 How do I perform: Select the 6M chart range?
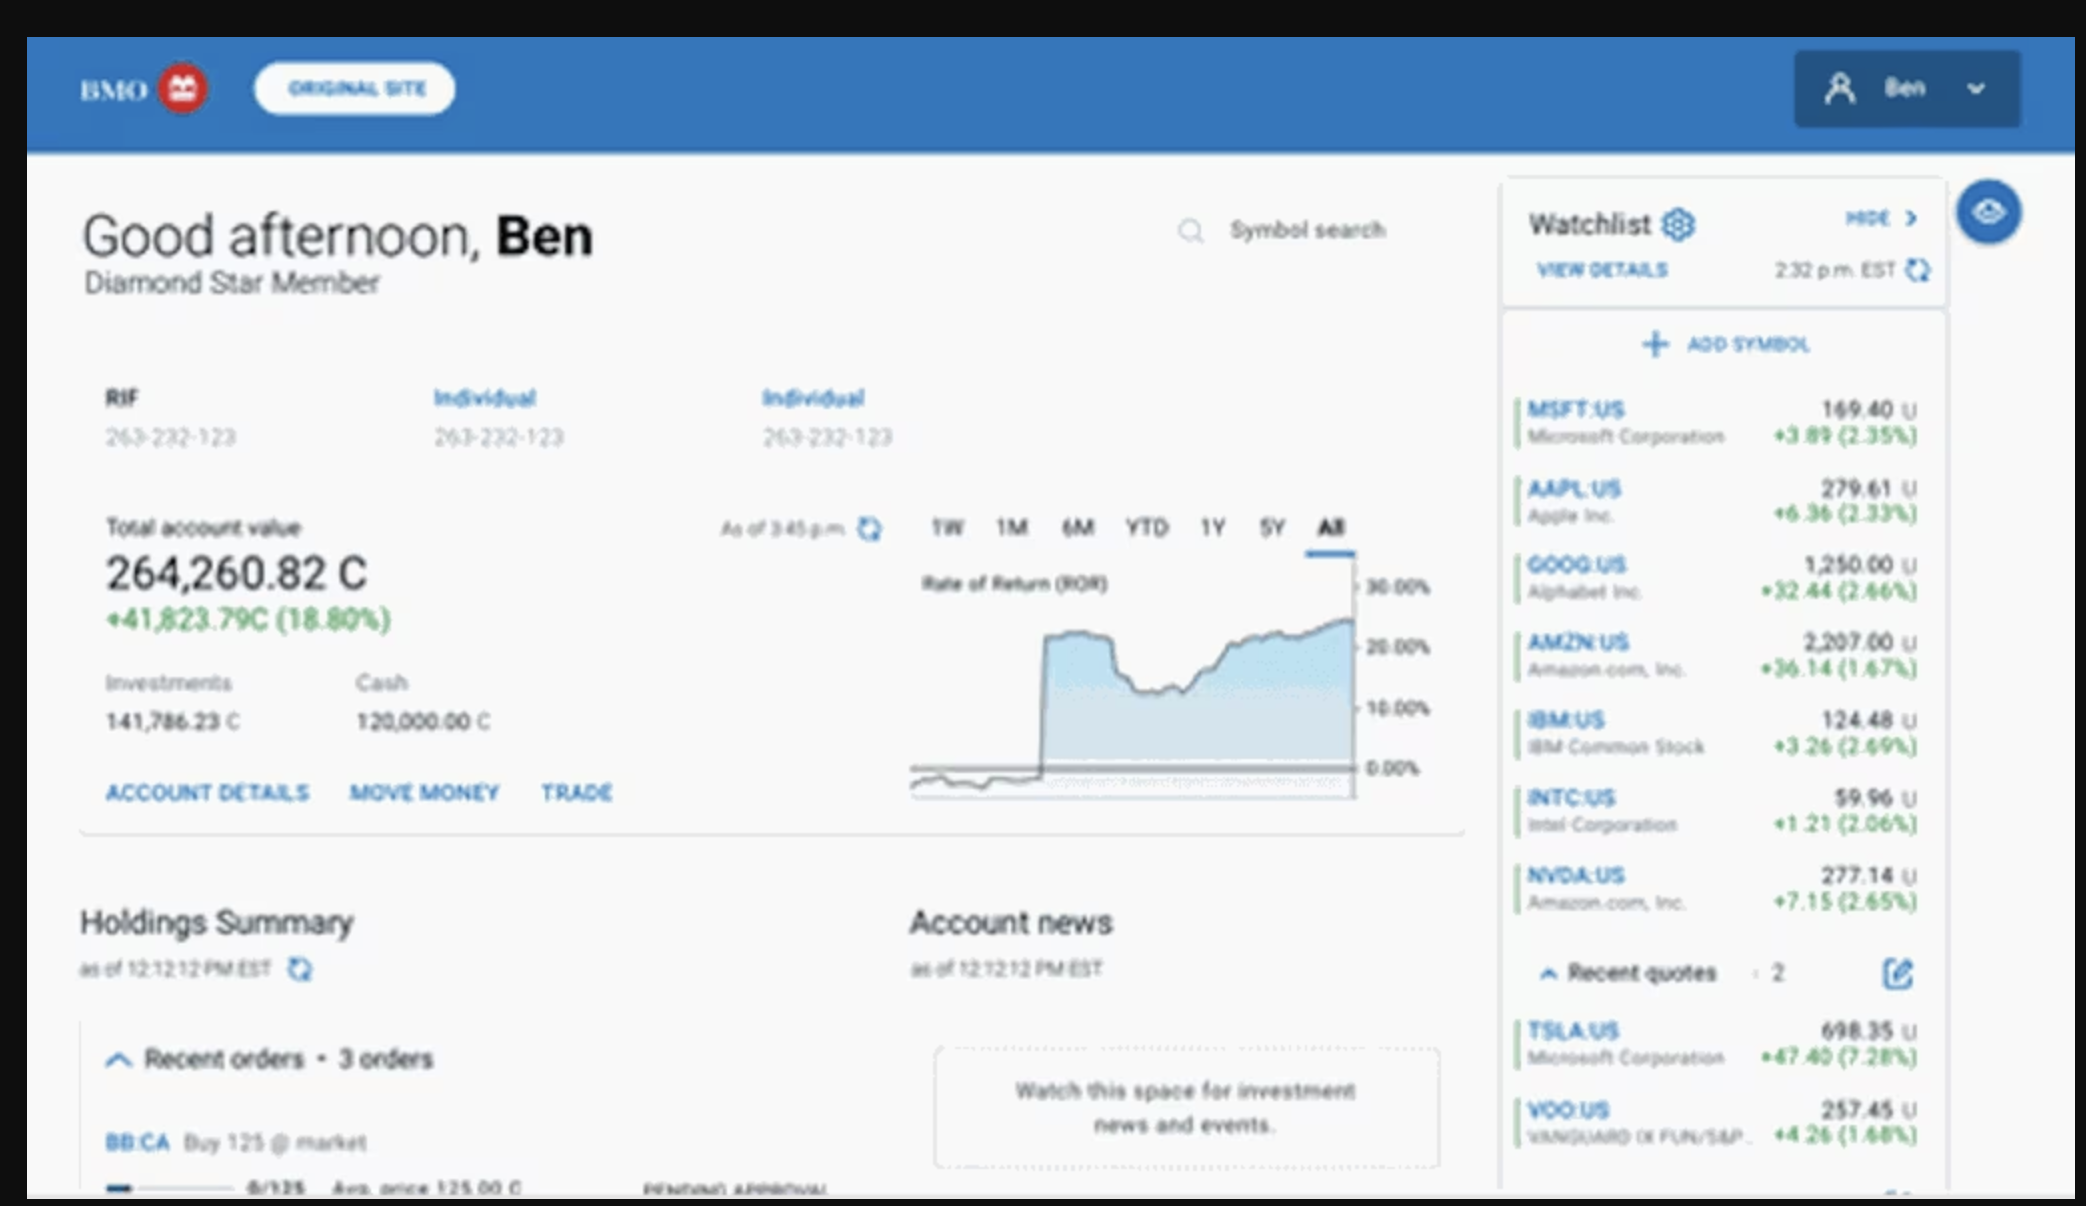pos(1077,527)
